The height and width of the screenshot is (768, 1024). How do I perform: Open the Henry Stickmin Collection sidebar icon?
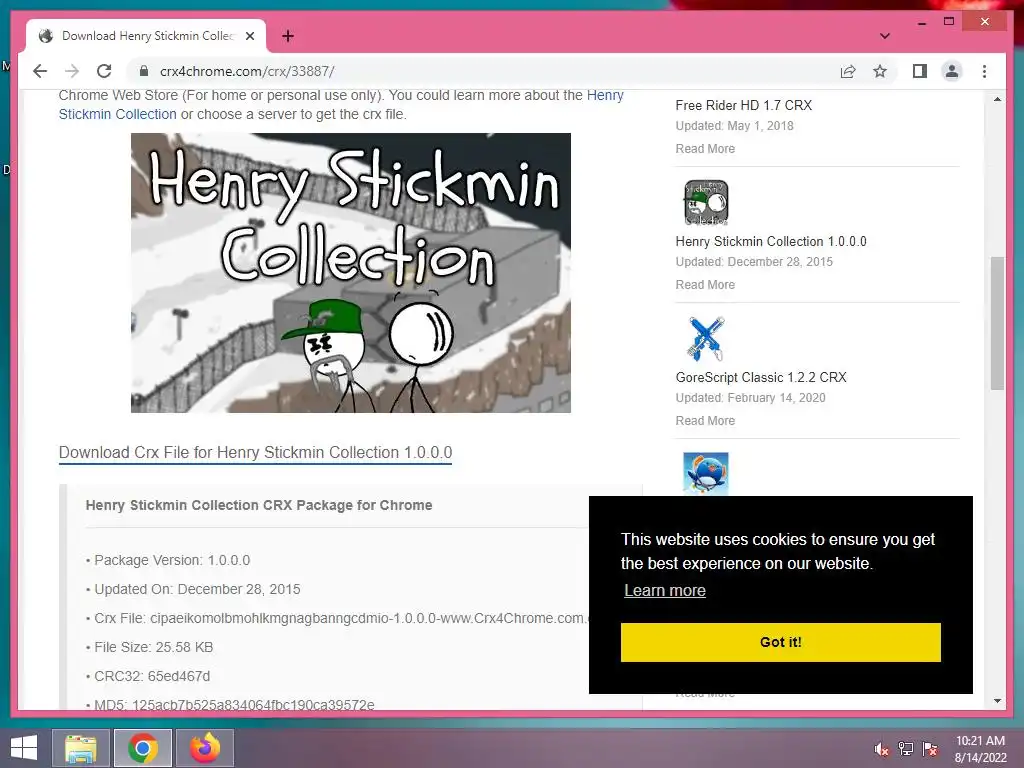[706, 202]
